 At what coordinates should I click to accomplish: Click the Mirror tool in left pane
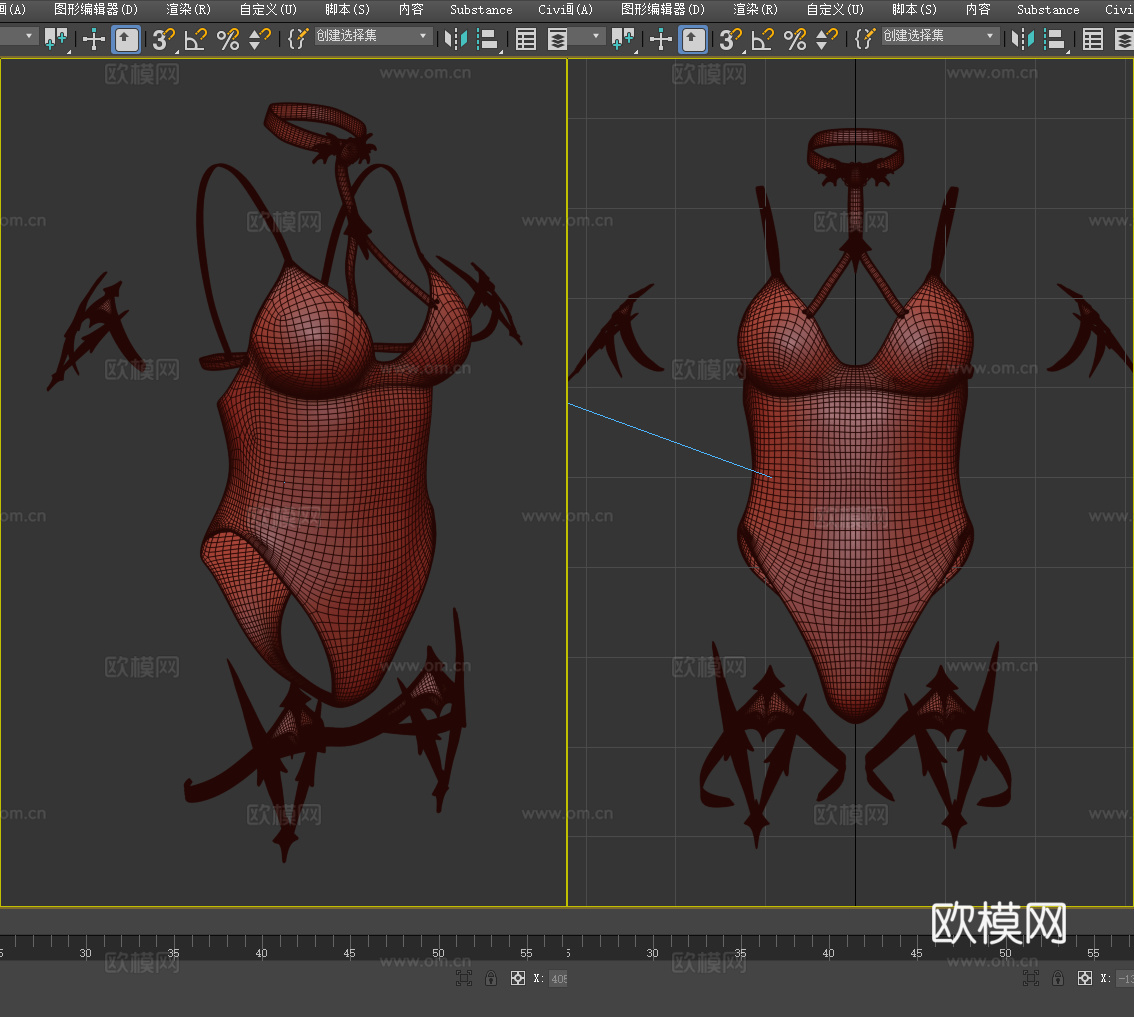455,39
